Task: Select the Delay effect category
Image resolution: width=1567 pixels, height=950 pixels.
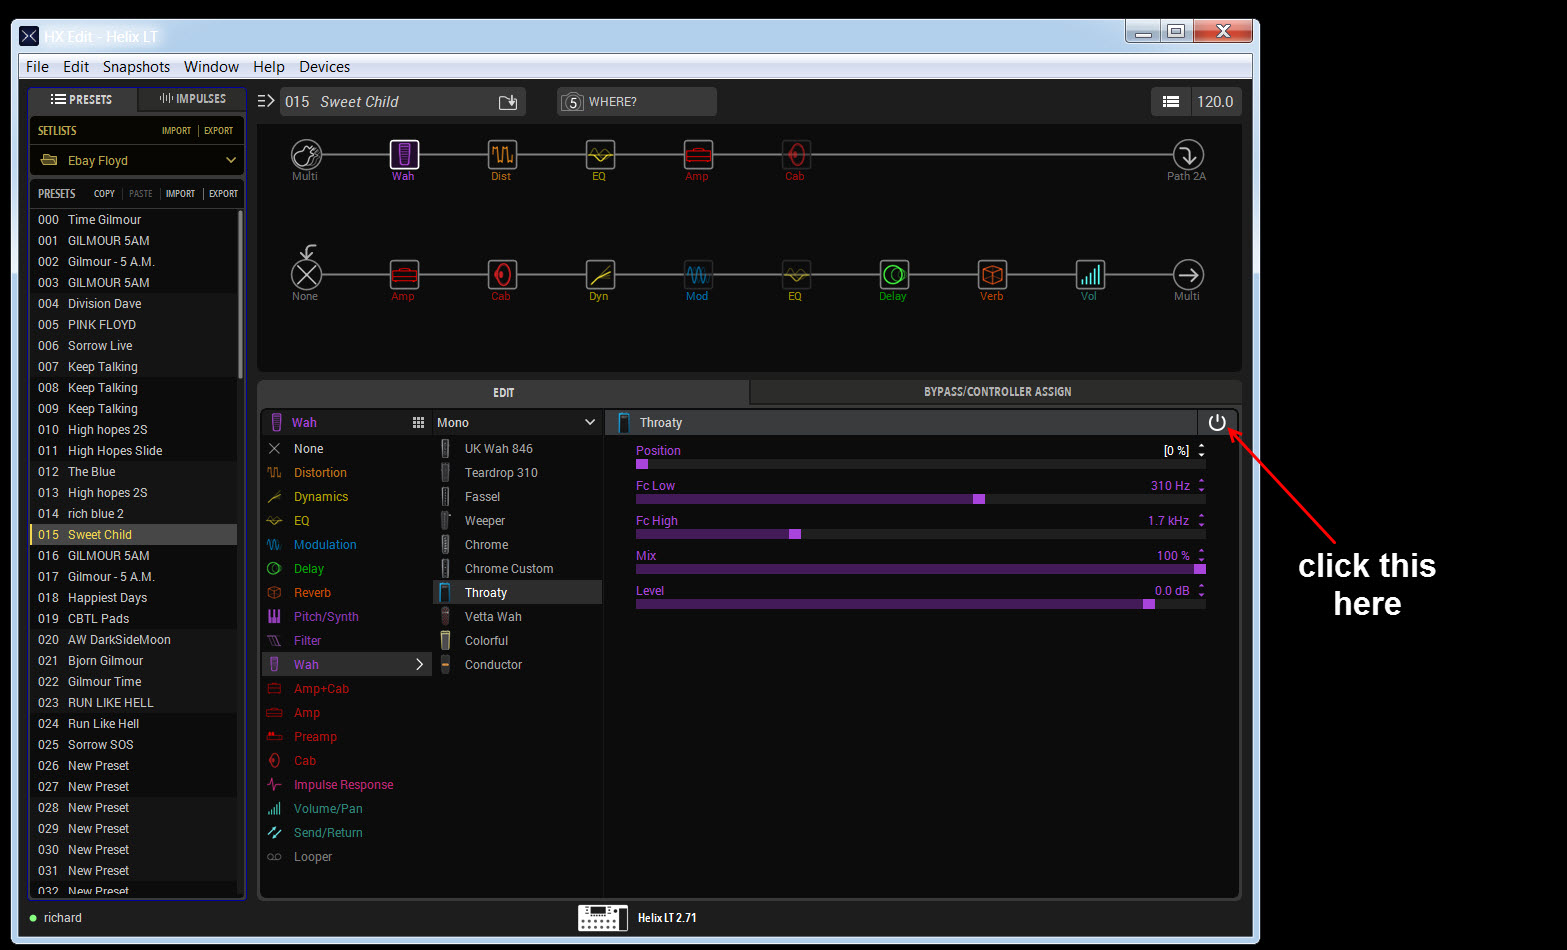Action: pyautogui.click(x=347, y=569)
